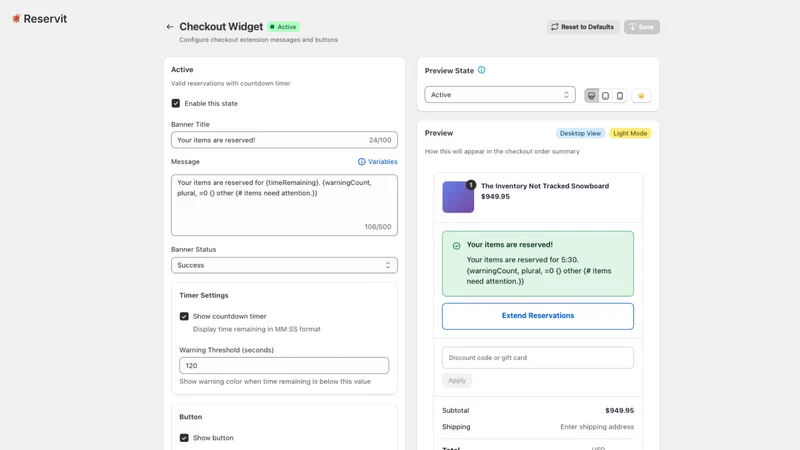Click the snowboard product thumbnail
Image resolution: width=800 pixels, height=450 pixels.
(x=458, y=197)
